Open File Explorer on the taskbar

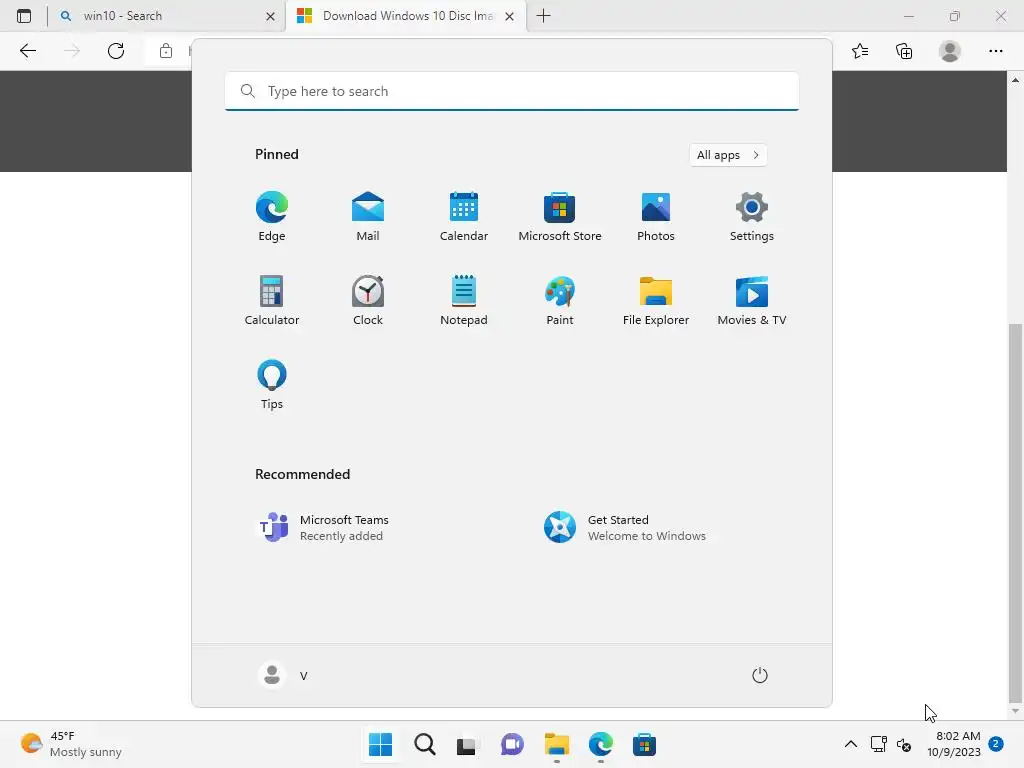pyautogui.click(x=556, y=744)
